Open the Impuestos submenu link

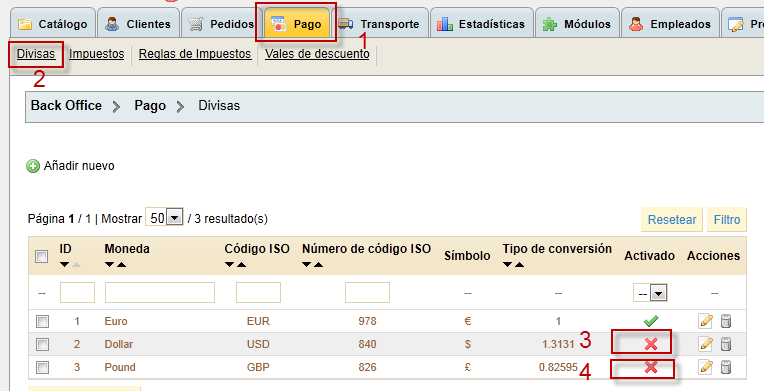coord(96,54)
